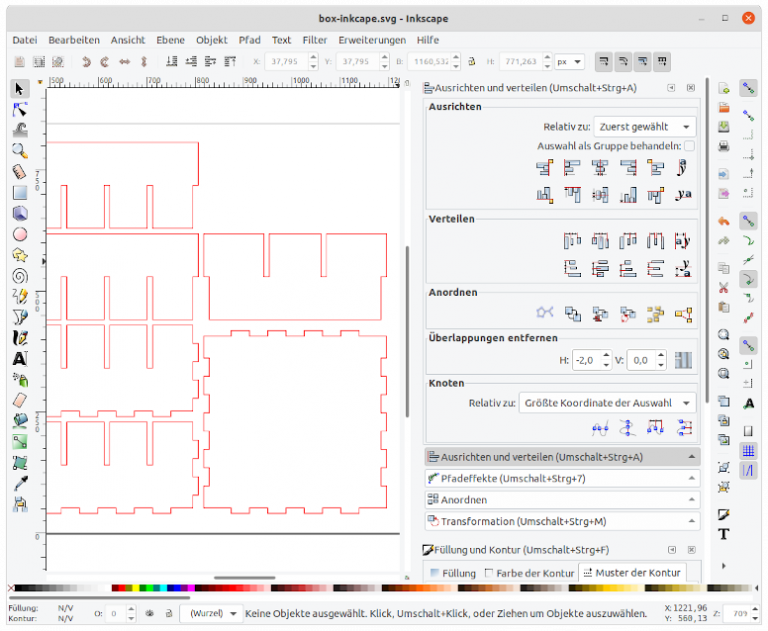768x631 pixels.
Task: Select the Node edit tool
Action: 20,110
